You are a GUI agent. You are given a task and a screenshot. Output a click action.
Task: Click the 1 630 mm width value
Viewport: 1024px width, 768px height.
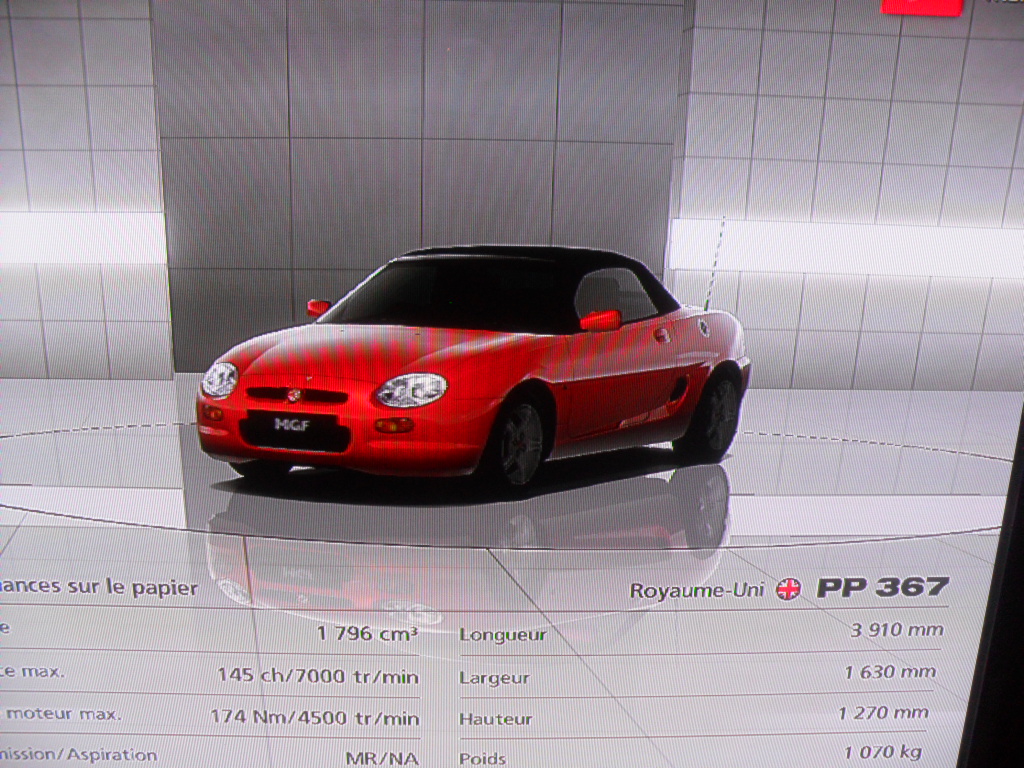click(889, 672)
